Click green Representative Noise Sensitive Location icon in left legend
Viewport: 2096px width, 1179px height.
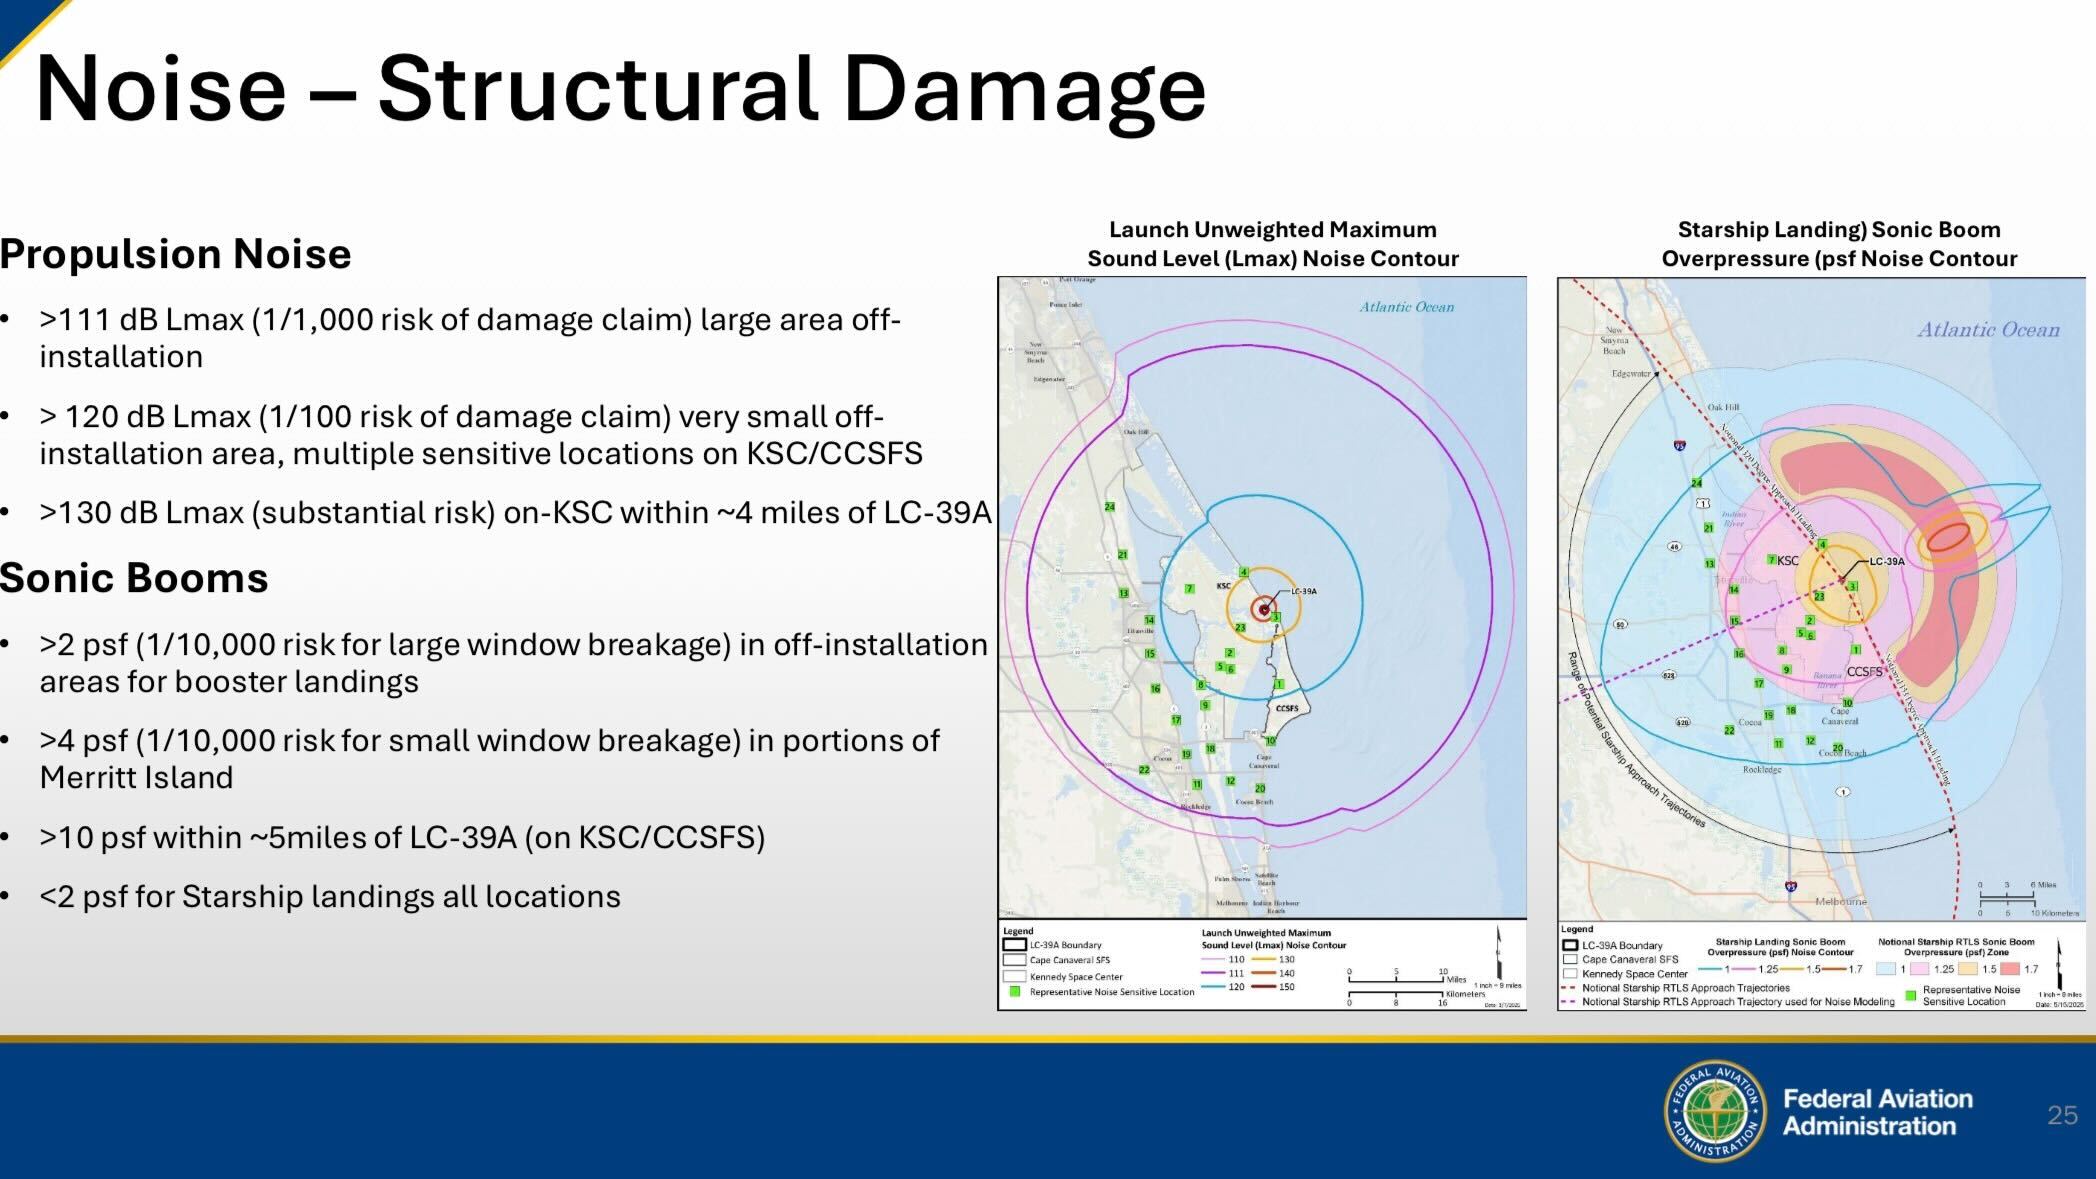(x=1015, y=992)
